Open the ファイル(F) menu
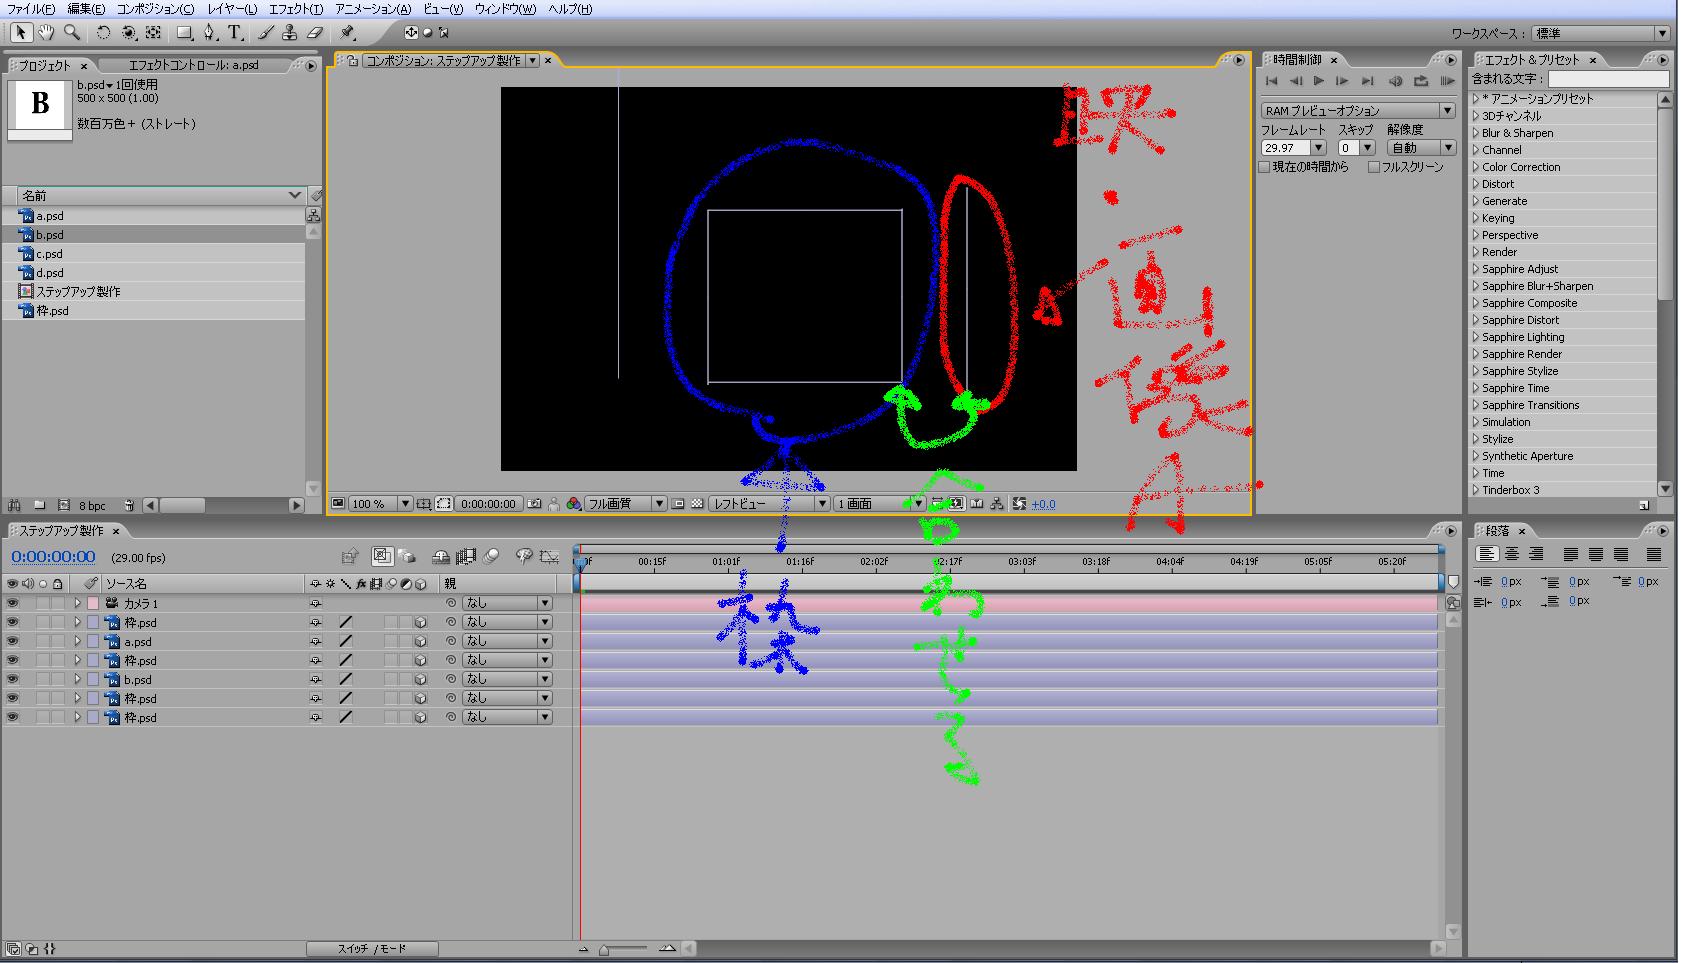Screen dimensions: 1681x963 pos(31,8)
